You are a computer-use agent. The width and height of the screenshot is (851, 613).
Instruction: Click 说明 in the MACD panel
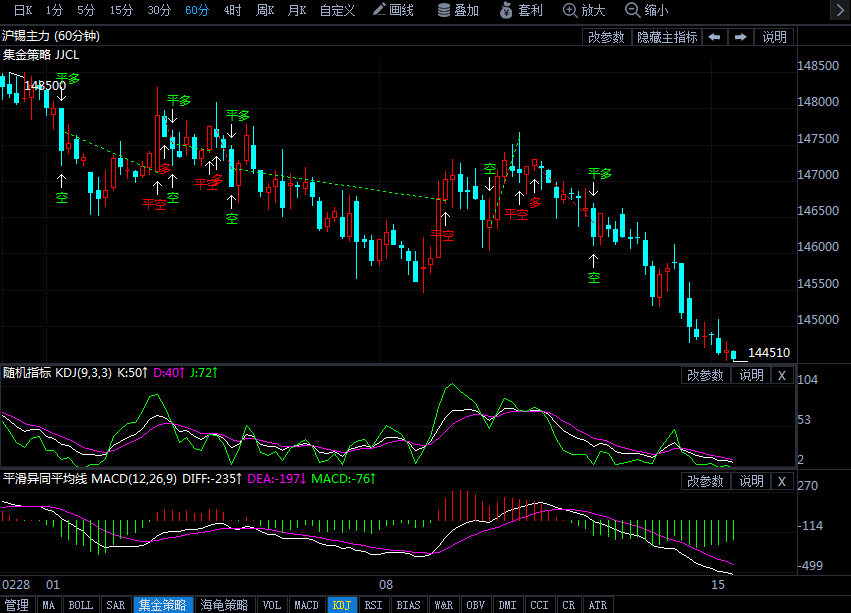[751, 481]
